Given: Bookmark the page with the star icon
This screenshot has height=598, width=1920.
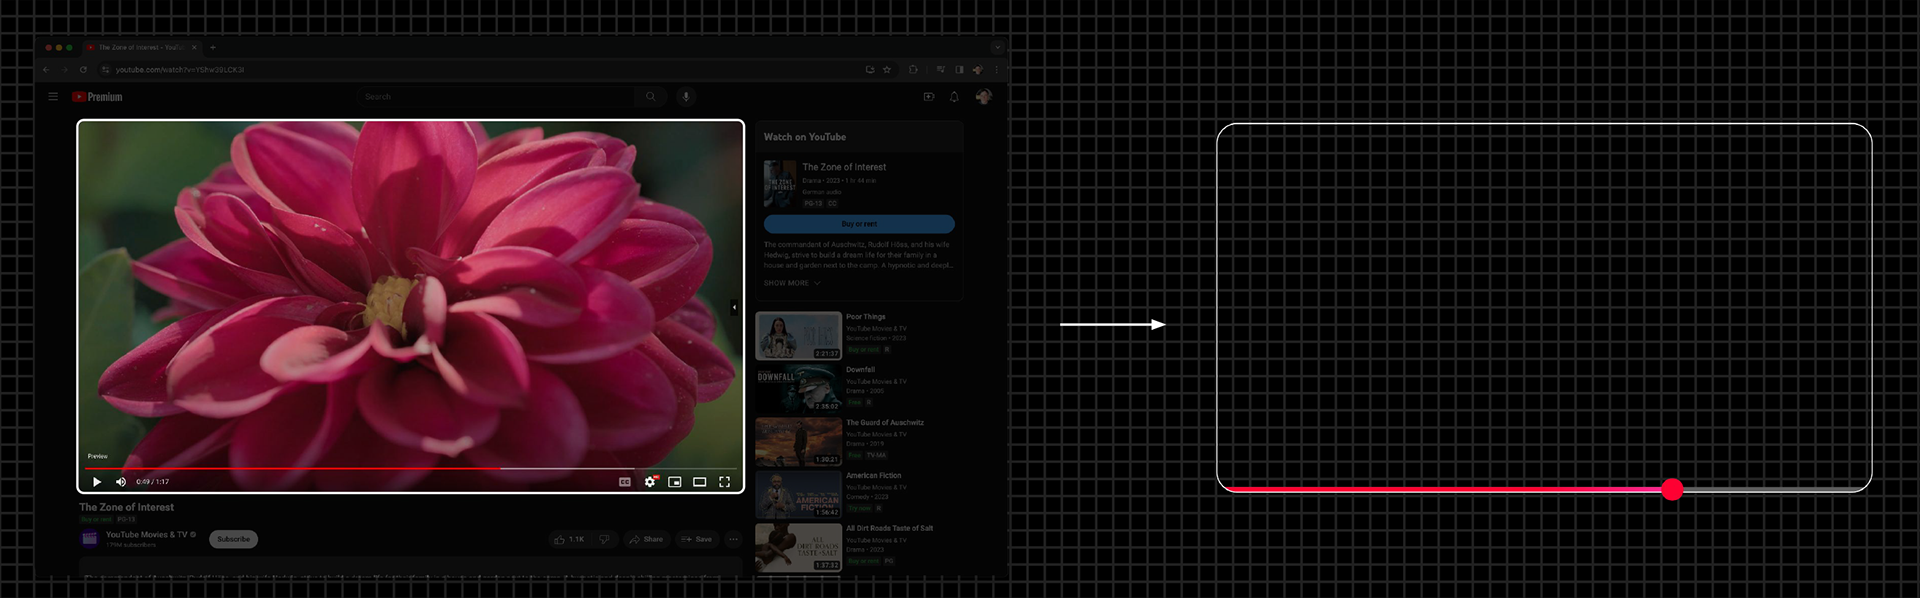Looking at the screenshot, I should [x=887, y=70].
